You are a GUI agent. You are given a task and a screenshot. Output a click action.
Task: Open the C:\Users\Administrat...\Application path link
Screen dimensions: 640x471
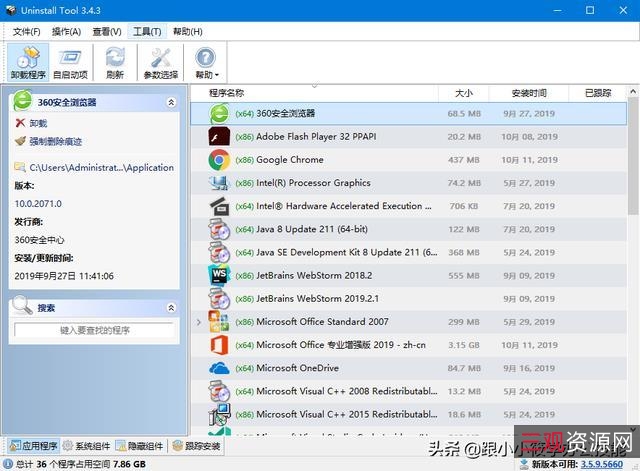102,167
